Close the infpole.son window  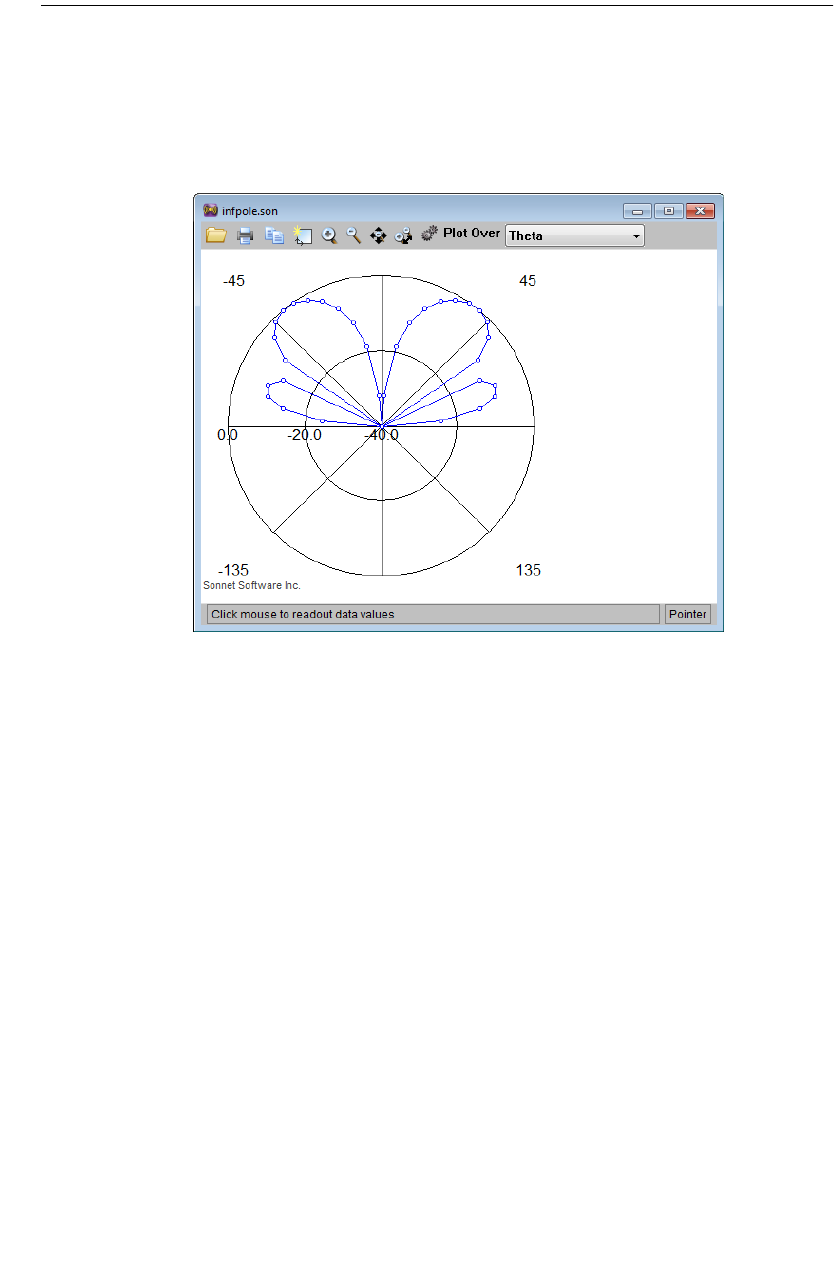click(x=701, y=211)
